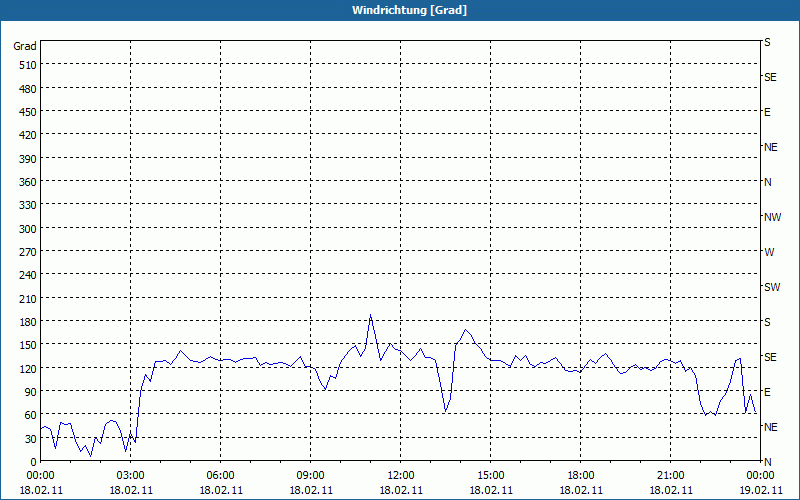This screenshot has width=800, height=500.
Task: Select the 19.02.11 date label
Action: [x=760, y=490]
